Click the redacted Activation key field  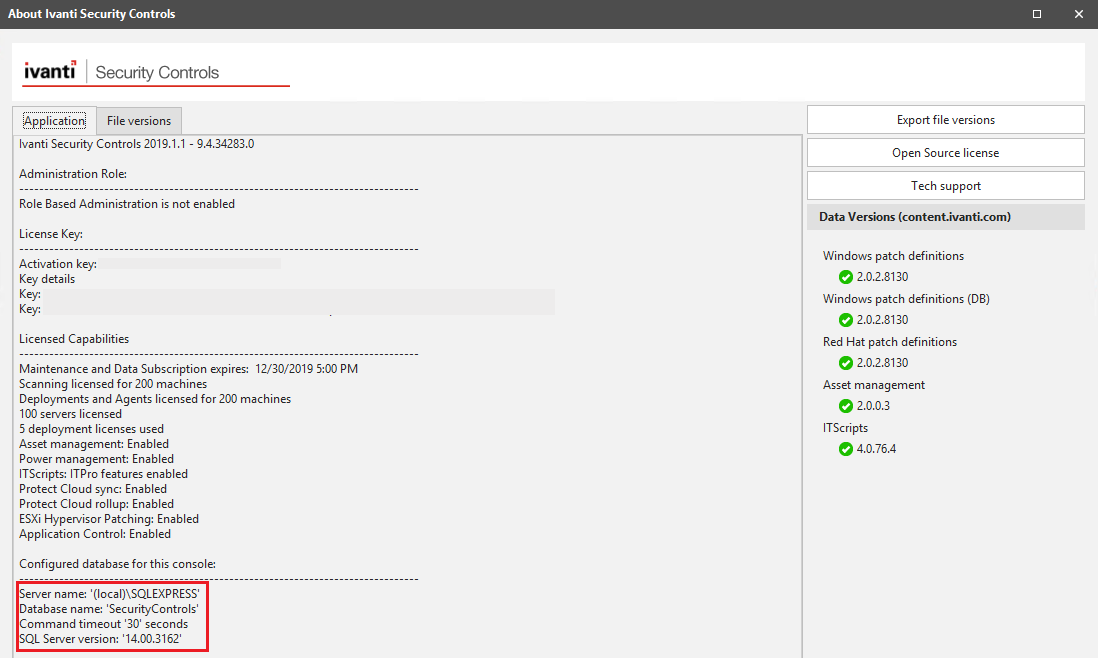(x=190, y=264)
